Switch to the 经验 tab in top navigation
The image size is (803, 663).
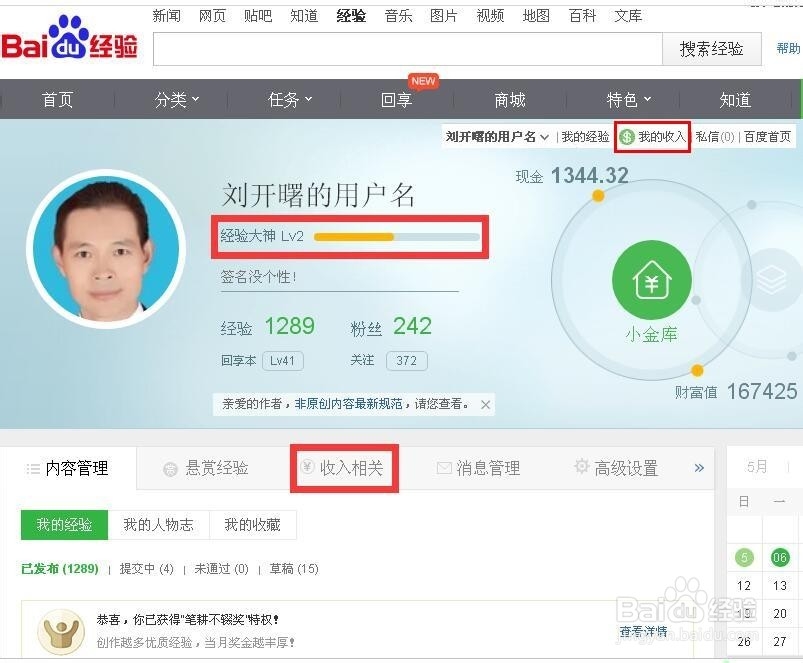pos(351,15)
